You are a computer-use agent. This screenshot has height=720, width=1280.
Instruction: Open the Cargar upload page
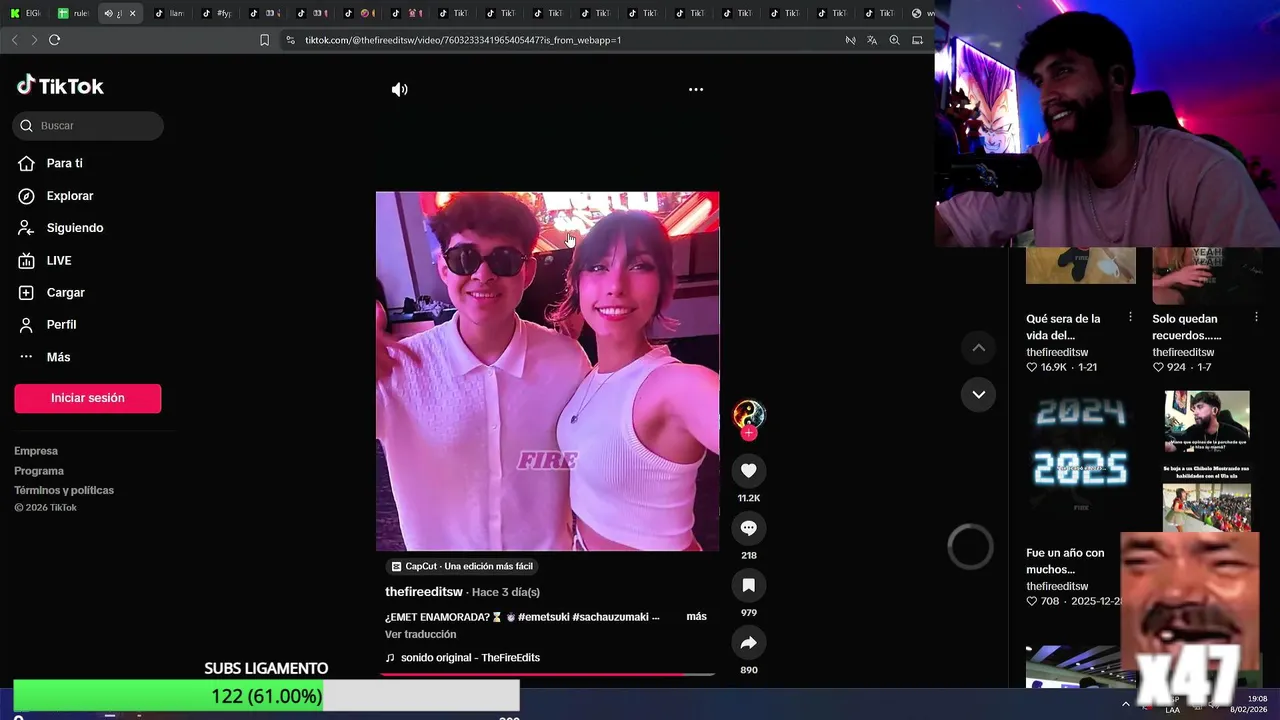point(65,292)
